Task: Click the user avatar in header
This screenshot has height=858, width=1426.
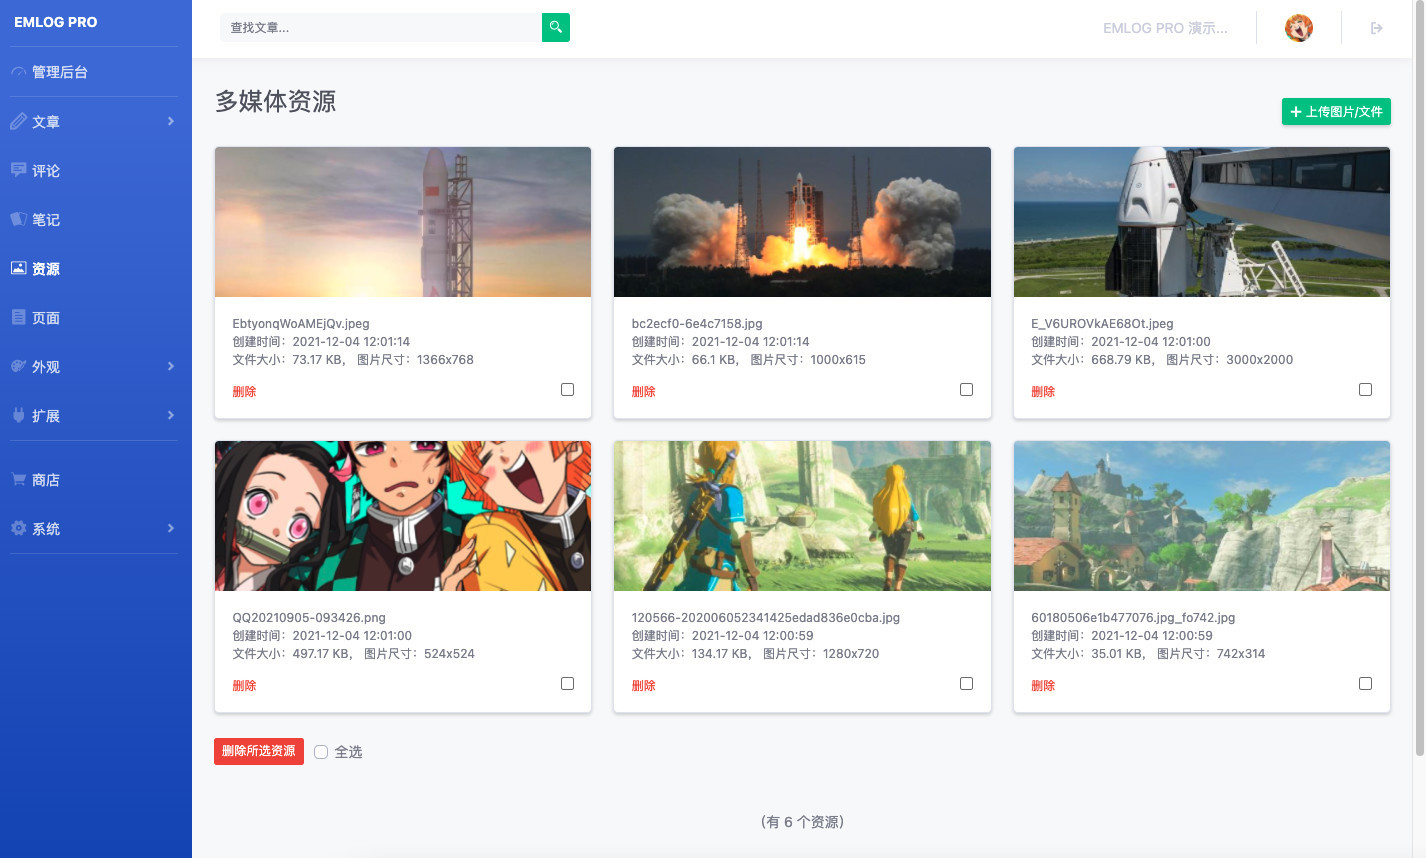Action: pos(1299,28)
